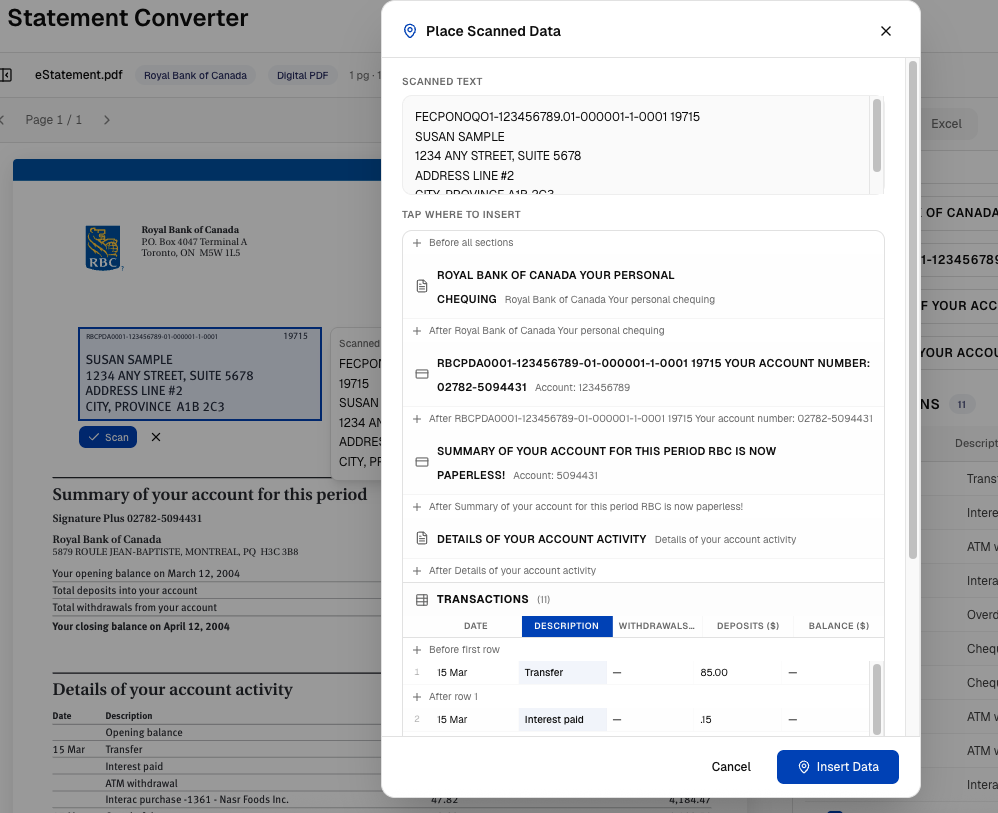Image resolution: width=998 pixels, height=813 pixels.
Task: Insert before all sections plus icon
Action: coord(417,243)
